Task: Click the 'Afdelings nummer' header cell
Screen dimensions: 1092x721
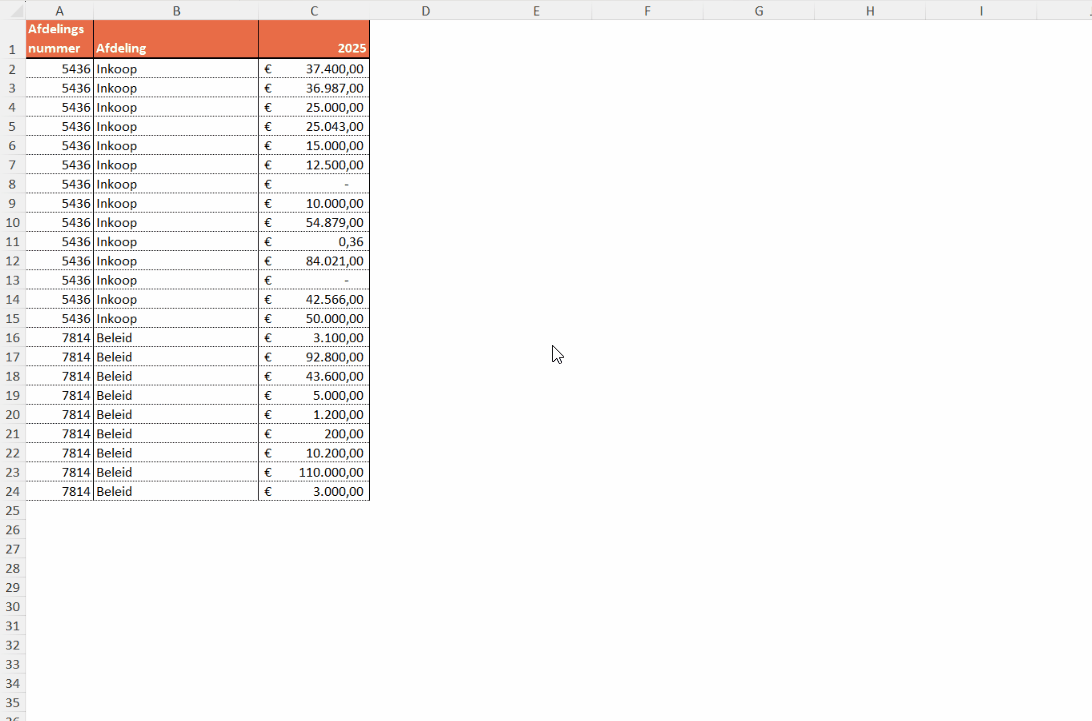Action: pos(60,39)
